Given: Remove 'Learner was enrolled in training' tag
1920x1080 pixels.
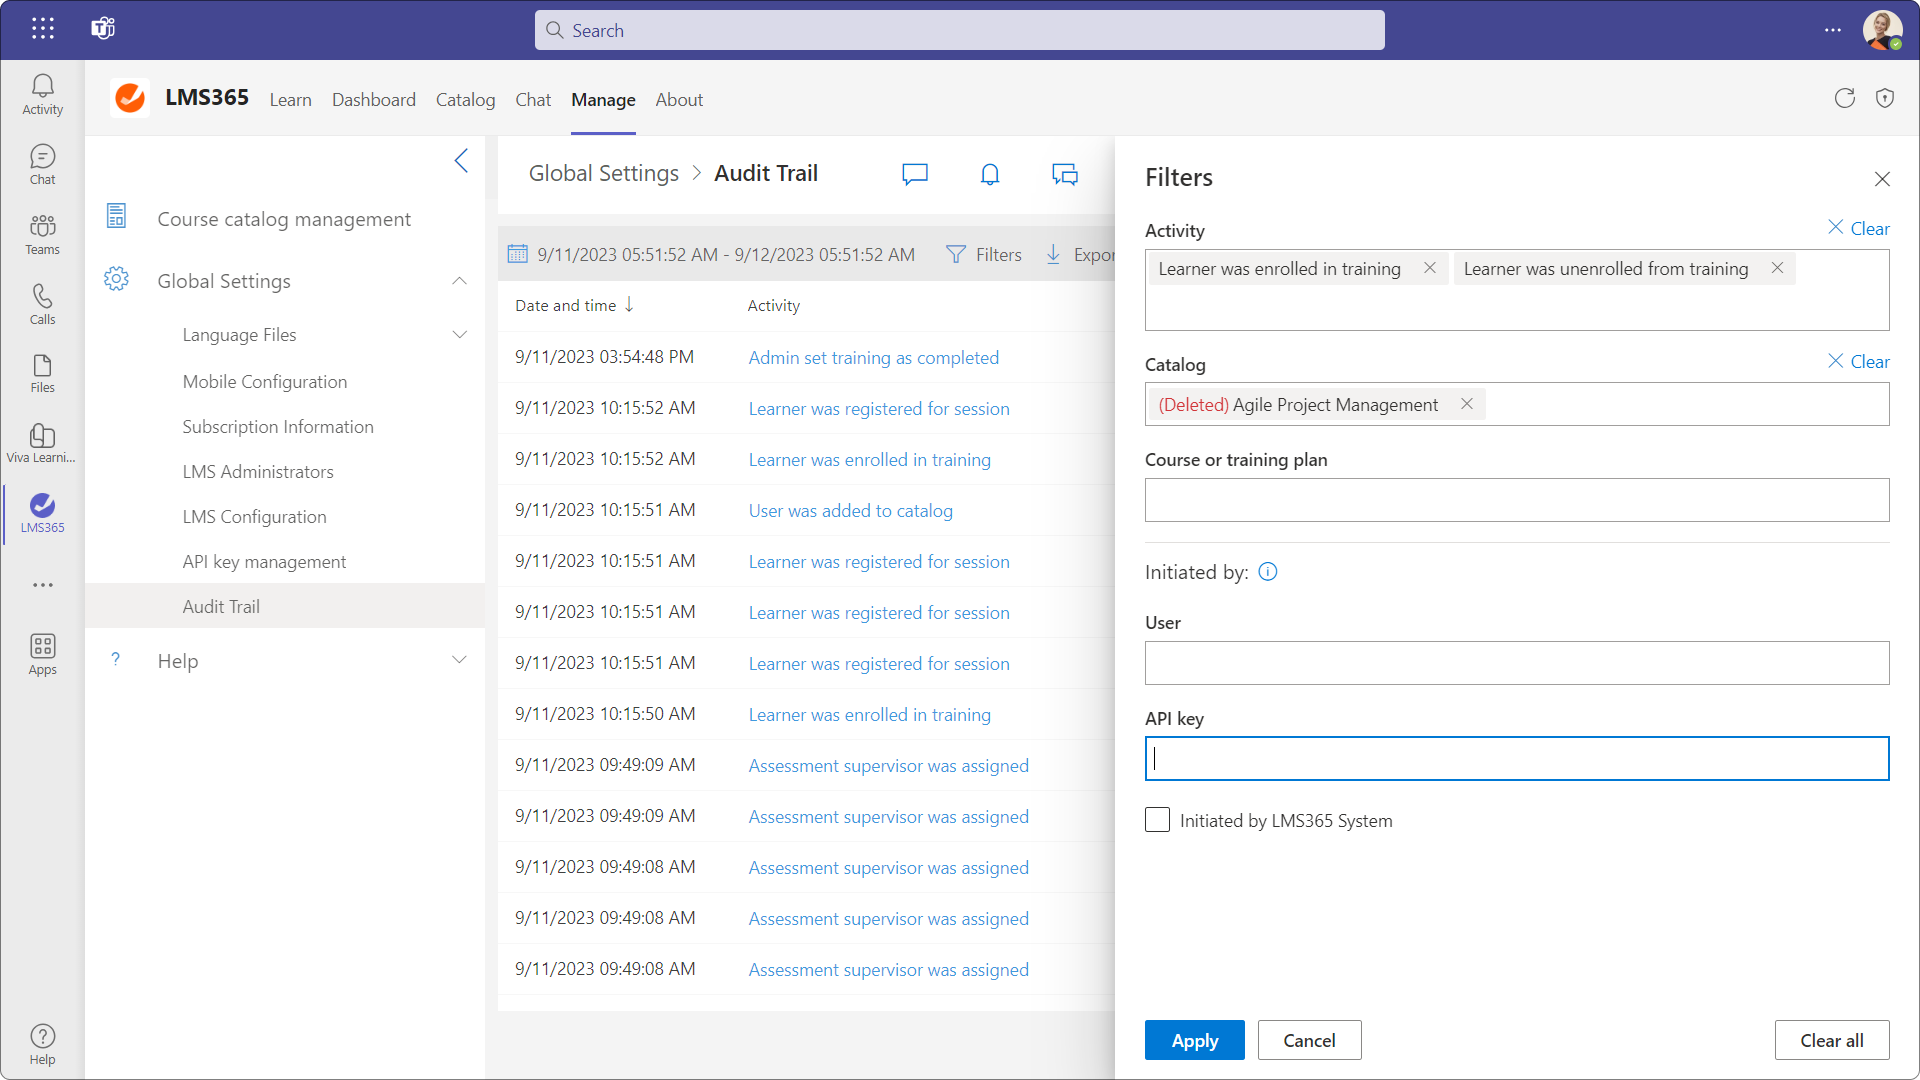Looking at the screenshot, I should (1430, 268).
